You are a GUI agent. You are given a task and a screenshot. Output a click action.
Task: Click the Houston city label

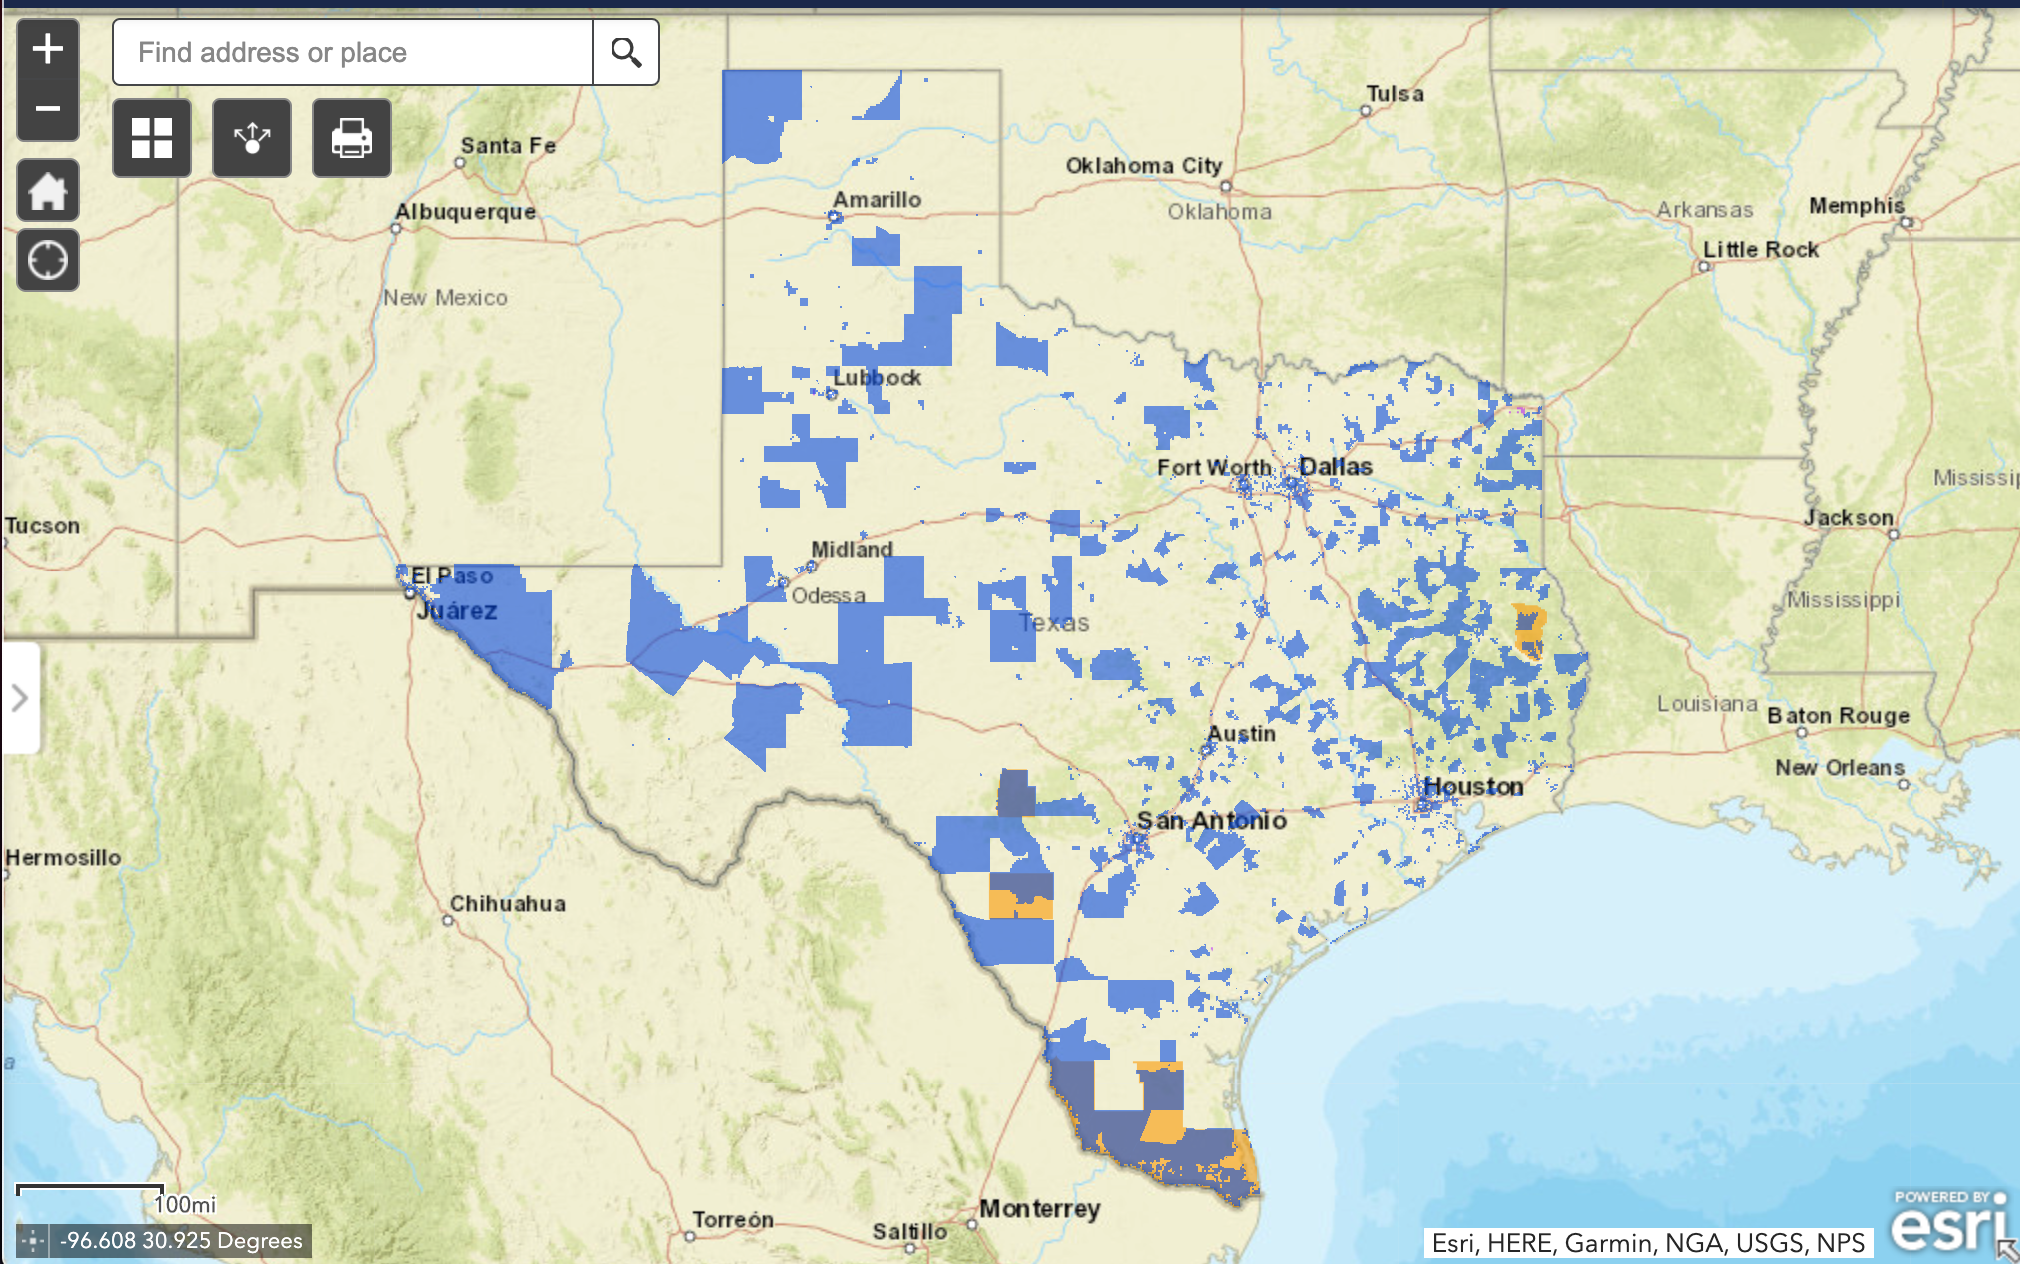pos(1473,787)
